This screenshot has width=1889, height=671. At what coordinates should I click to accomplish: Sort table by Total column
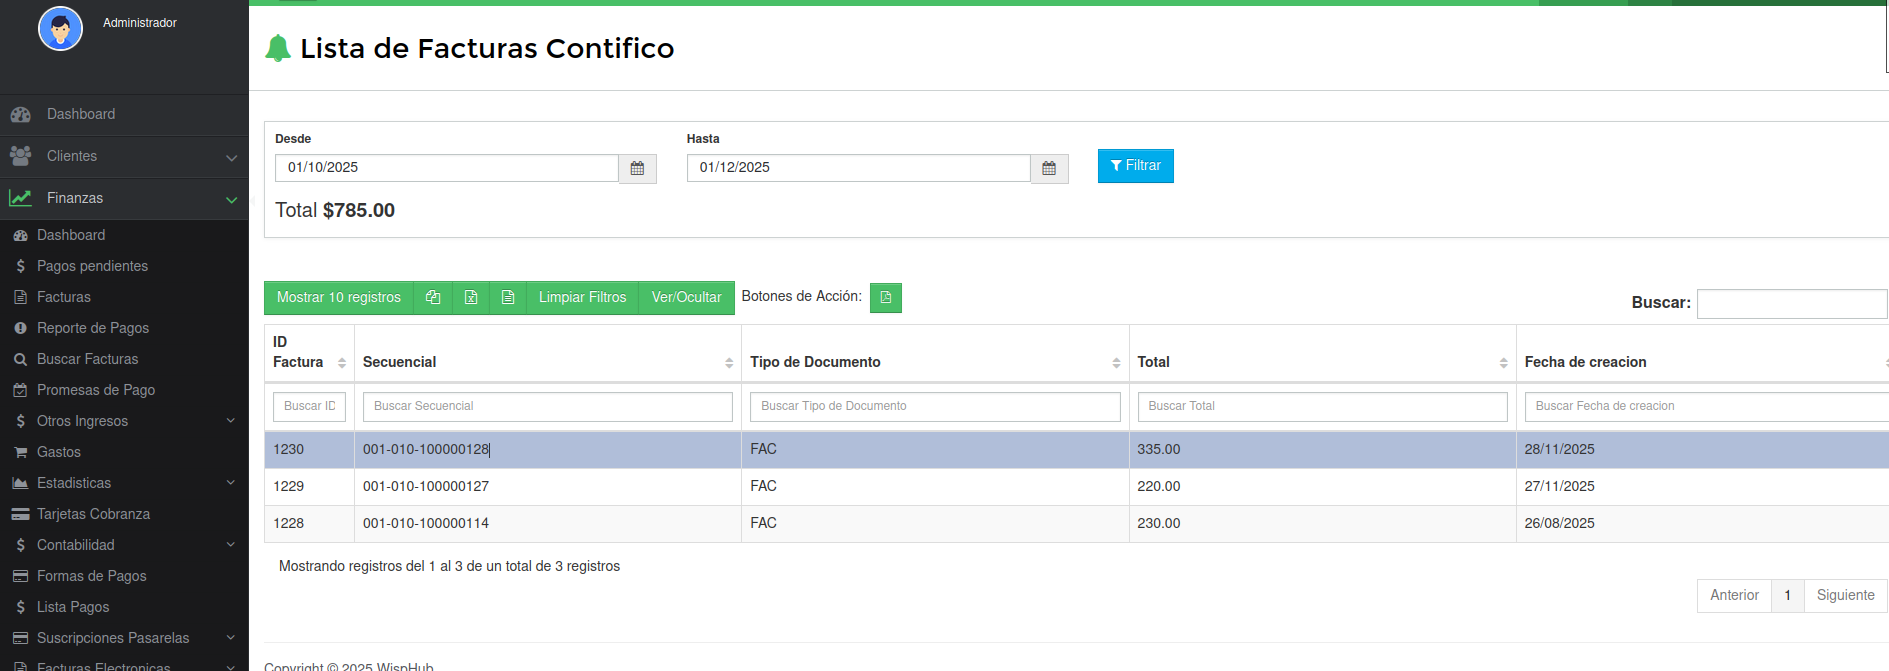point(1321,362)
